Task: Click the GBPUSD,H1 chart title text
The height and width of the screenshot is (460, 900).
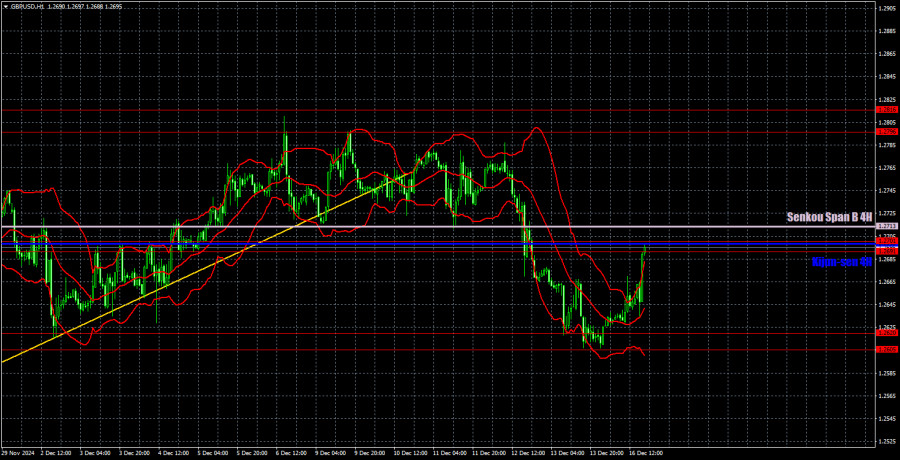Action: [x=30, y=7]
